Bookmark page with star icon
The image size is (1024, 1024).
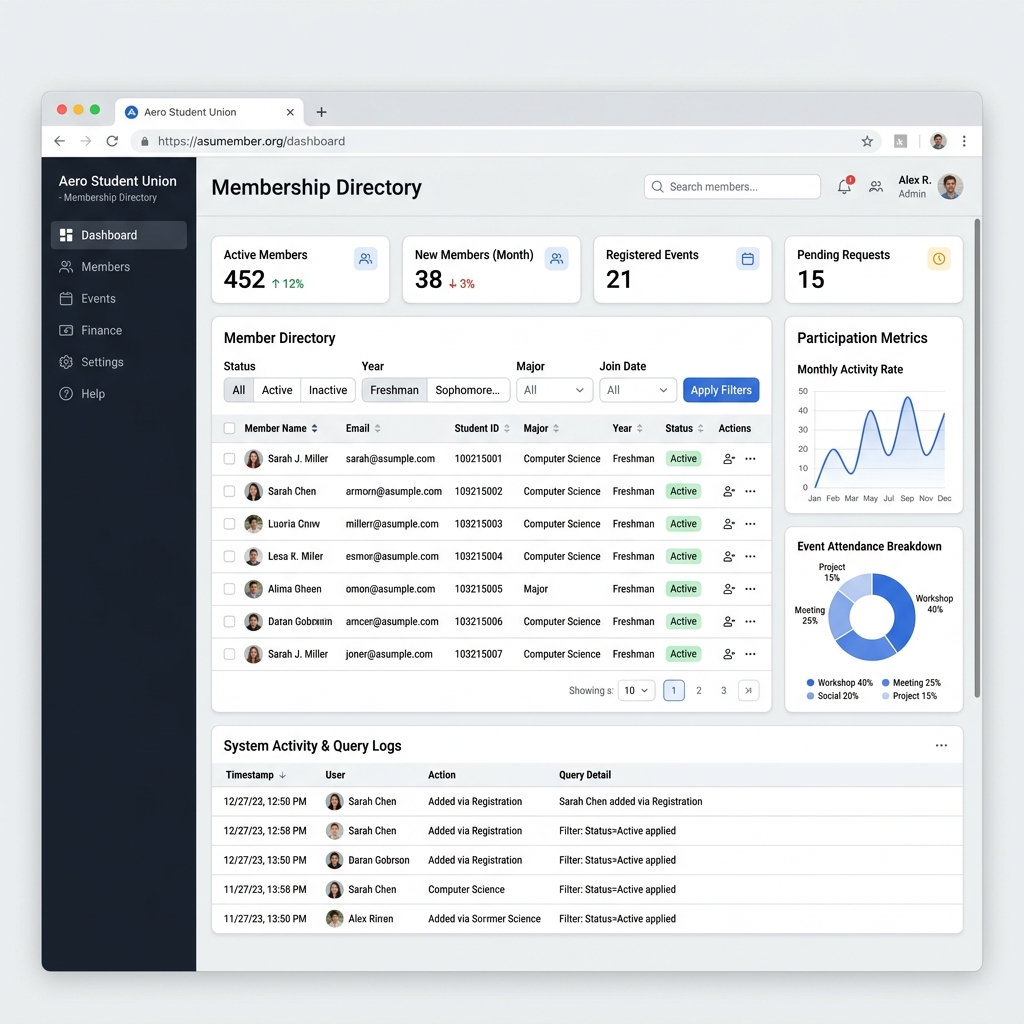tap(867, 141)
